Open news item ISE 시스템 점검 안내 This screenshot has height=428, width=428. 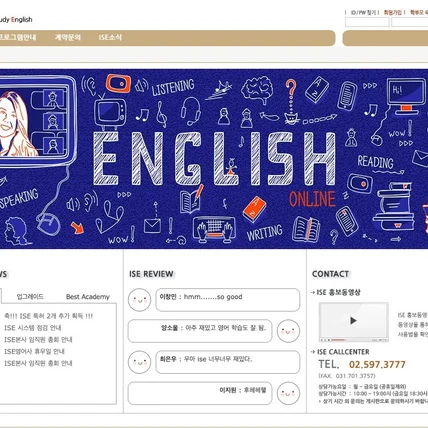pyautogui.click(x=33, y=328)
